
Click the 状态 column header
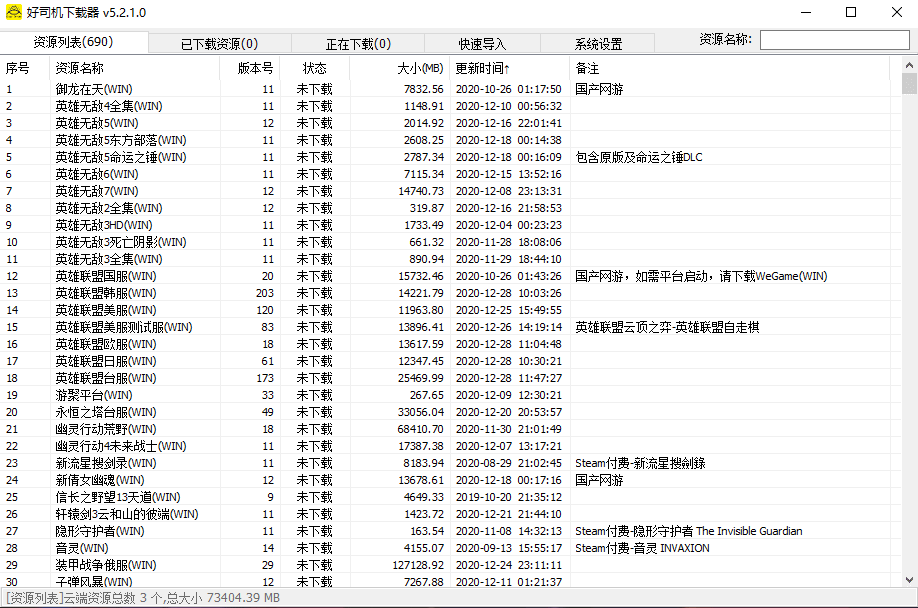pos(315,68)
